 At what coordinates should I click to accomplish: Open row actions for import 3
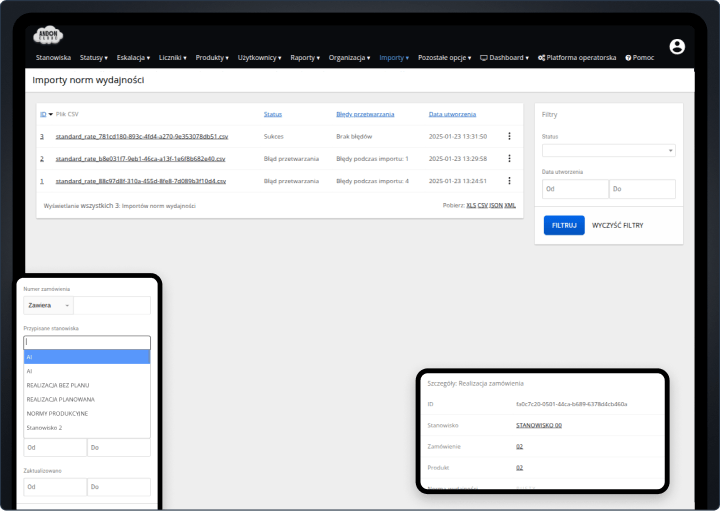pyautogui.click(x=509, y=136)
